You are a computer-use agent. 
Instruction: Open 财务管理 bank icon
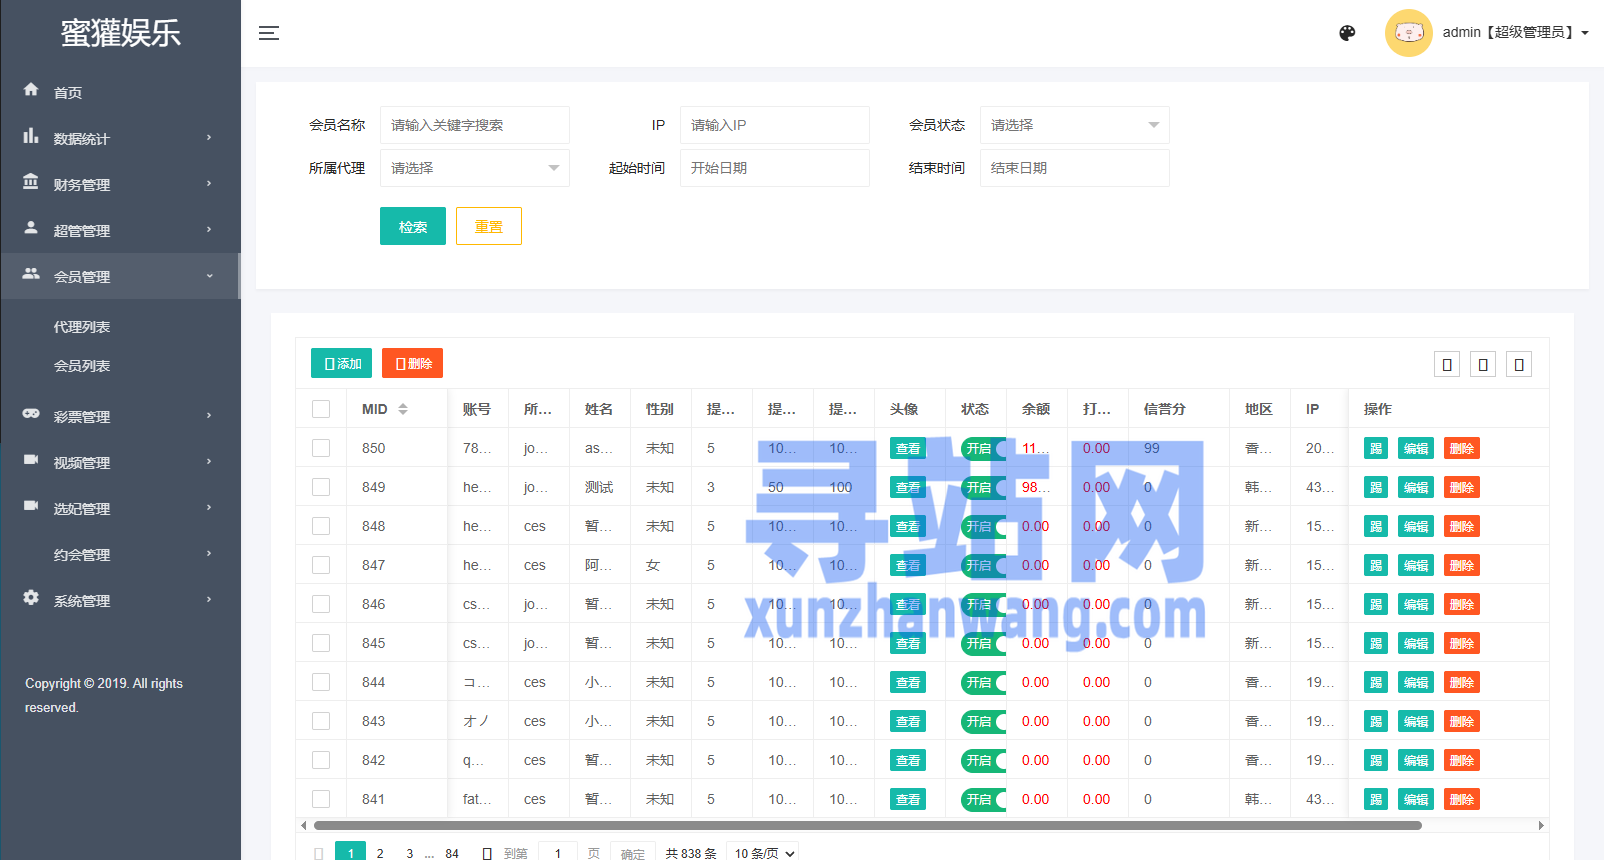[31, 182]
